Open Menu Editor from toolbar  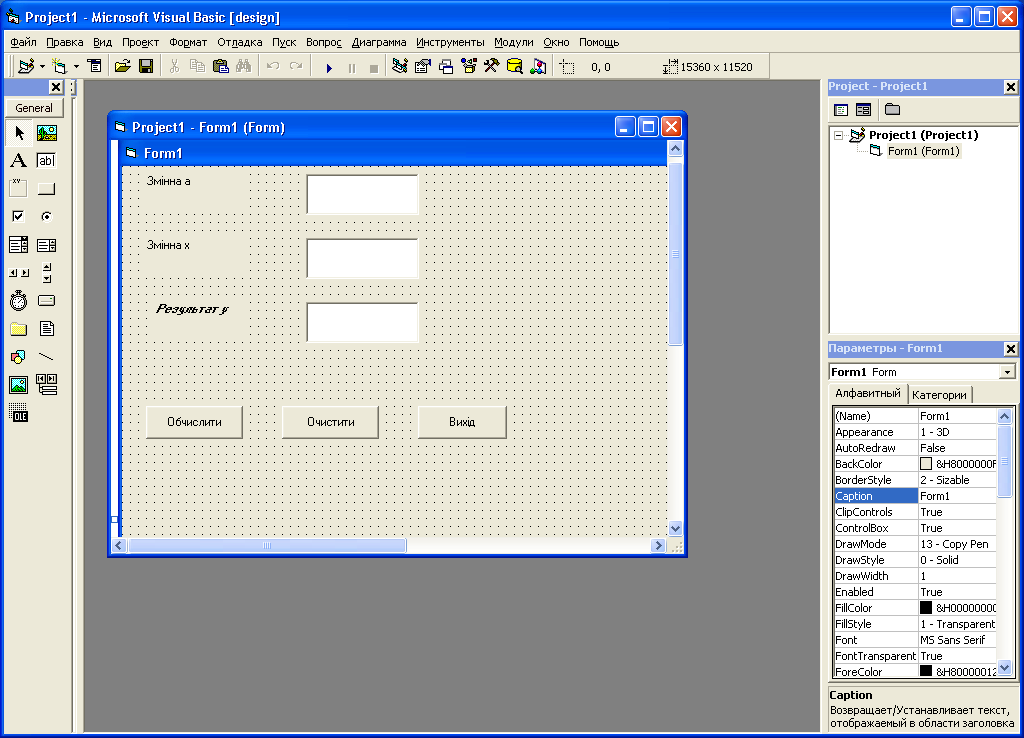pos(95,67)
